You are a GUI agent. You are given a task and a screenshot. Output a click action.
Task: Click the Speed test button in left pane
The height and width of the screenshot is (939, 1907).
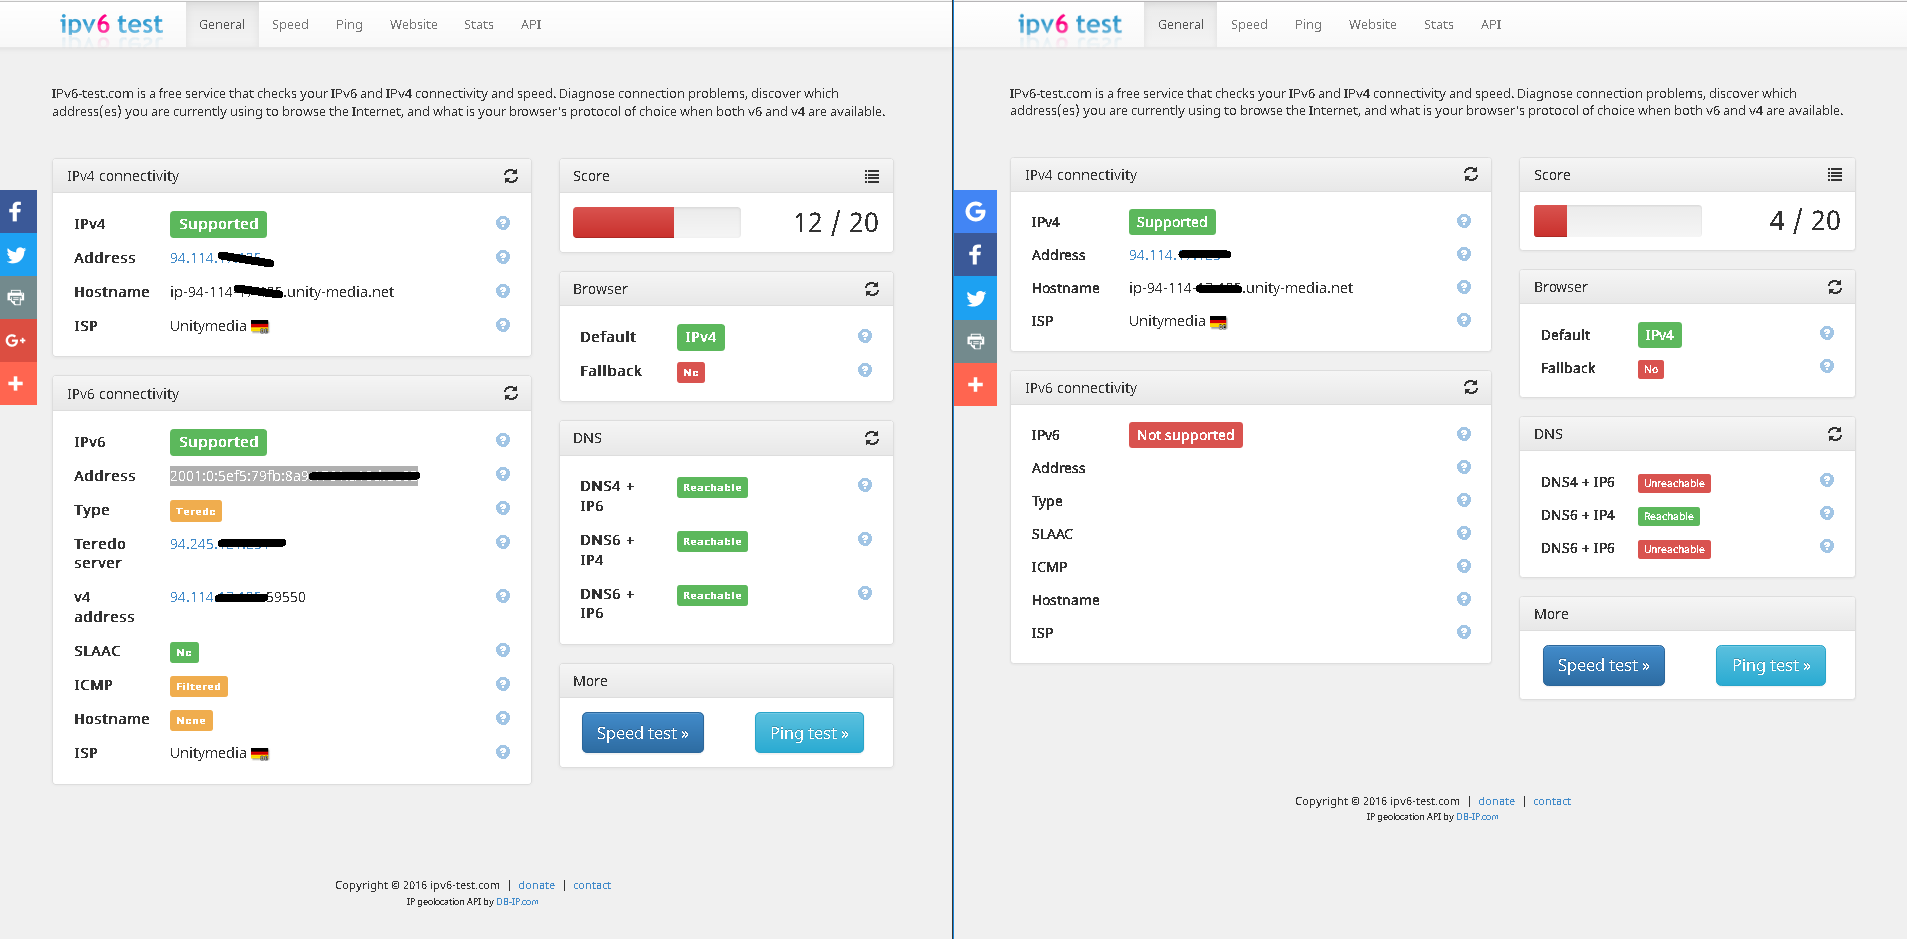pos(642,733)
